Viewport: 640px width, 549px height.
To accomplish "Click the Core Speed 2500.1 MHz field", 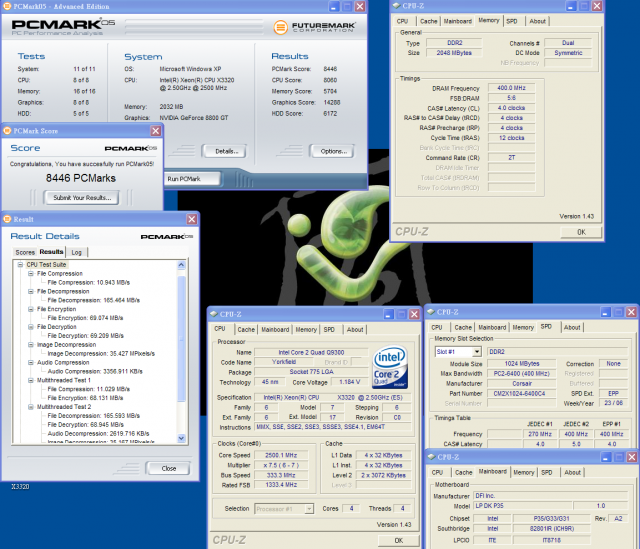I will click(x=280, y=455).
